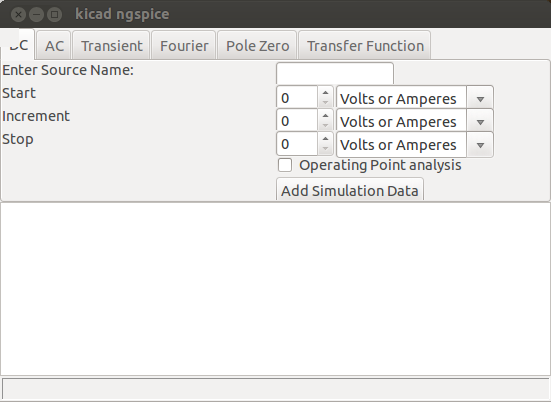Screen dimensions: 551x402
Task: Click the large white output text area
Action: 276,289
